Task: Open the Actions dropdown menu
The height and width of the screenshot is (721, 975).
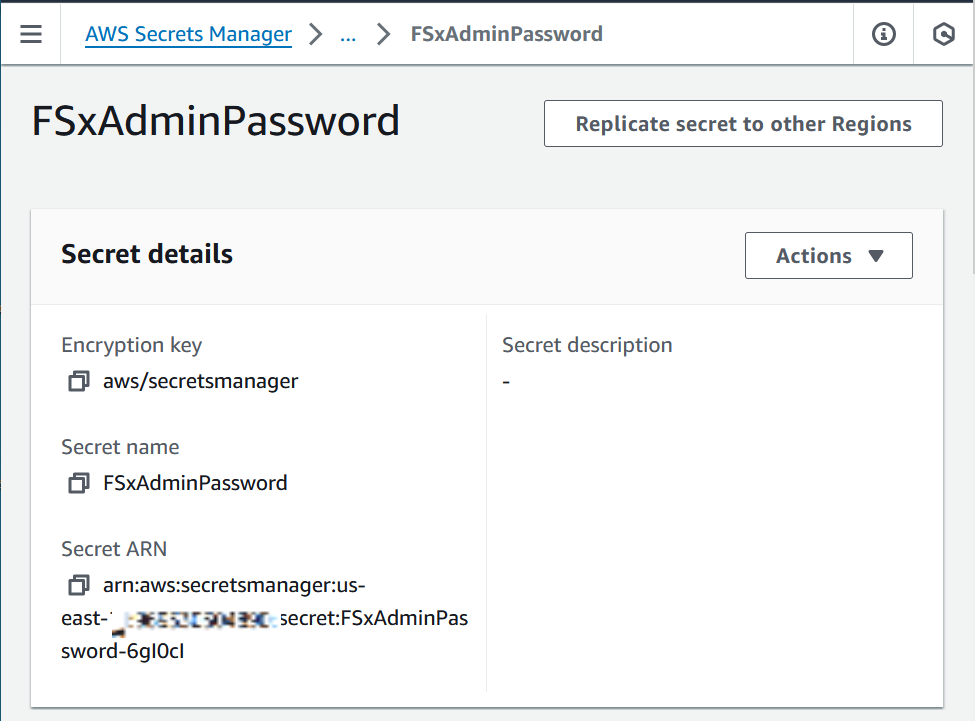Action: click(x=828, y=255)
